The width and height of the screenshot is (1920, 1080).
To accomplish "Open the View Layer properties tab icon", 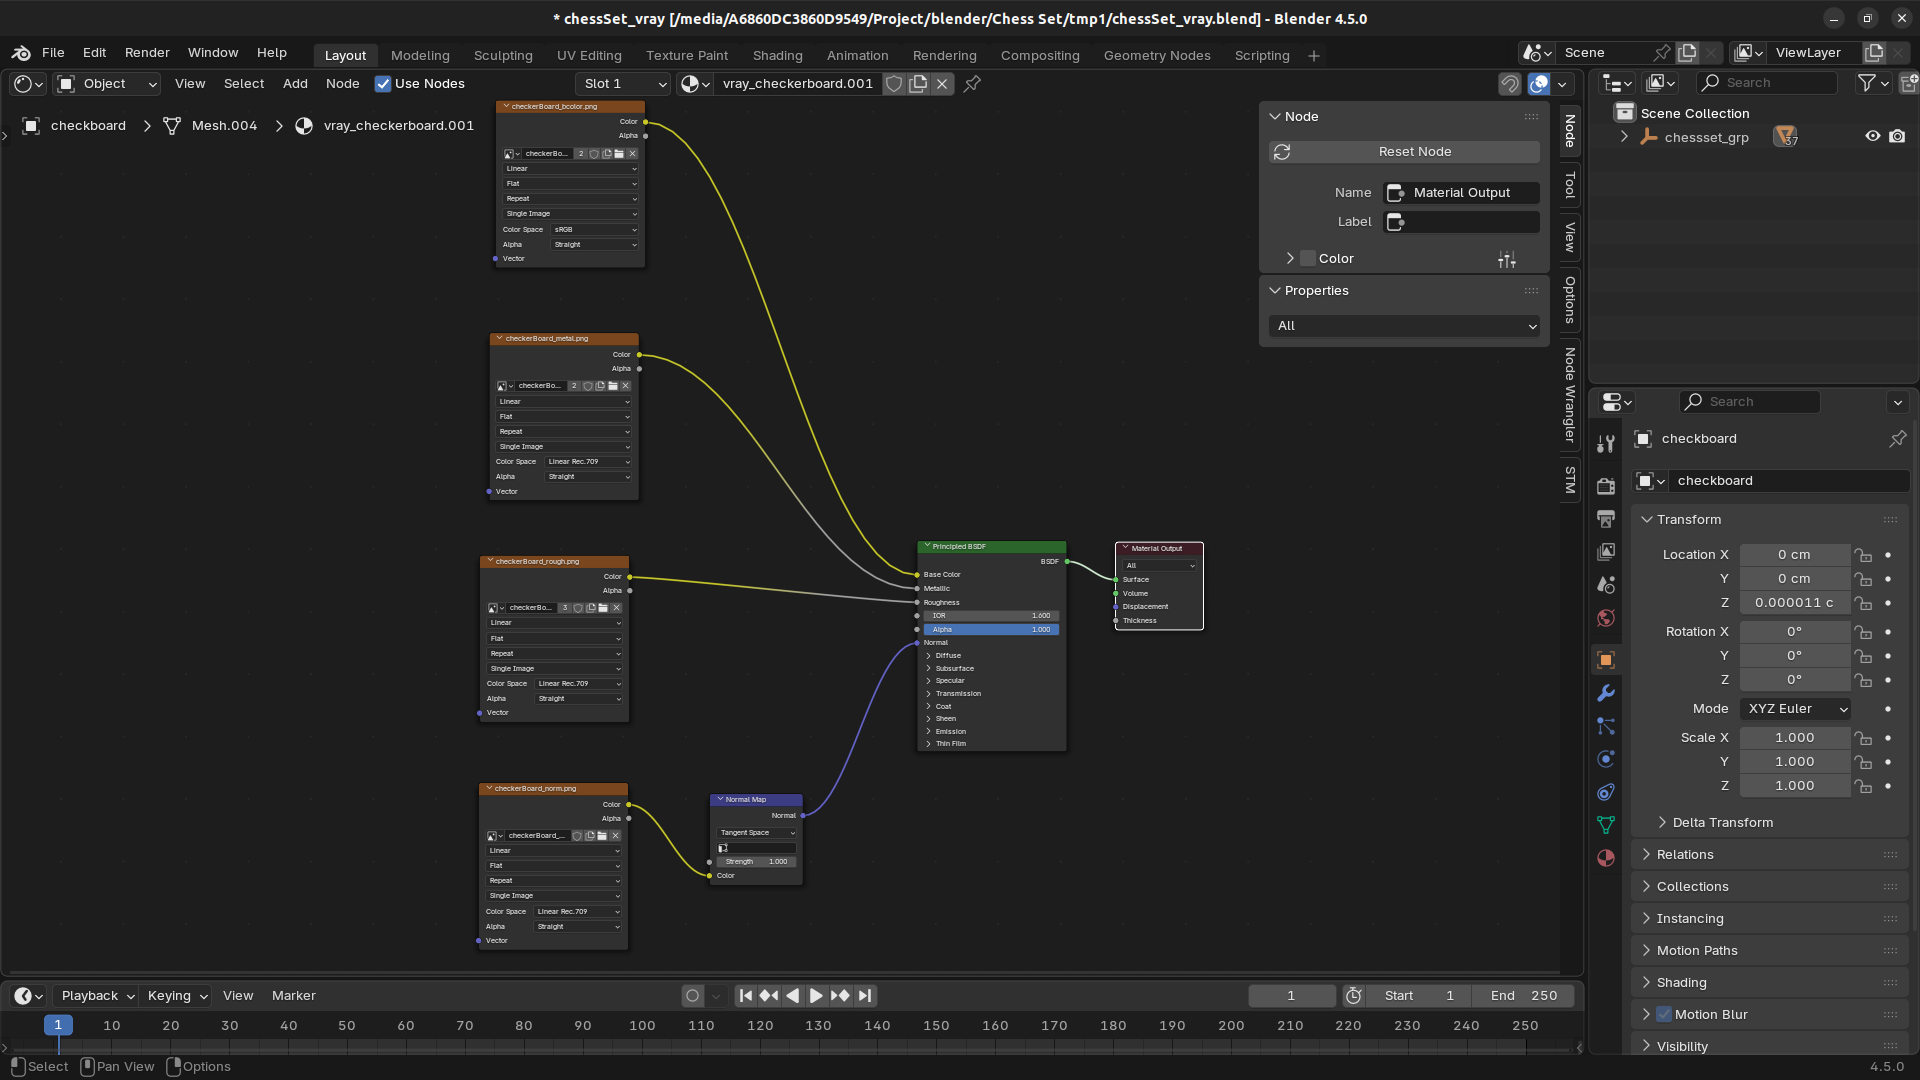I will (1606, 552).
